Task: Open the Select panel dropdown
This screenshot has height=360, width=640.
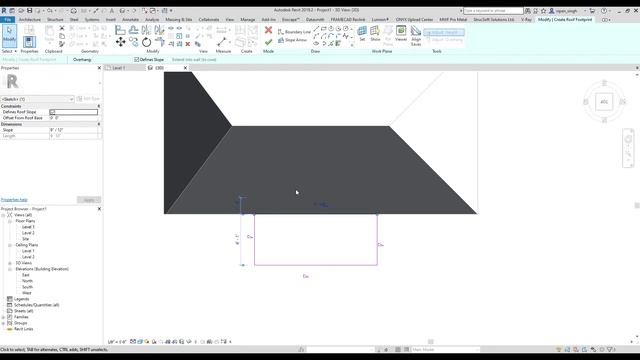Action: click(x=9, y=51)
